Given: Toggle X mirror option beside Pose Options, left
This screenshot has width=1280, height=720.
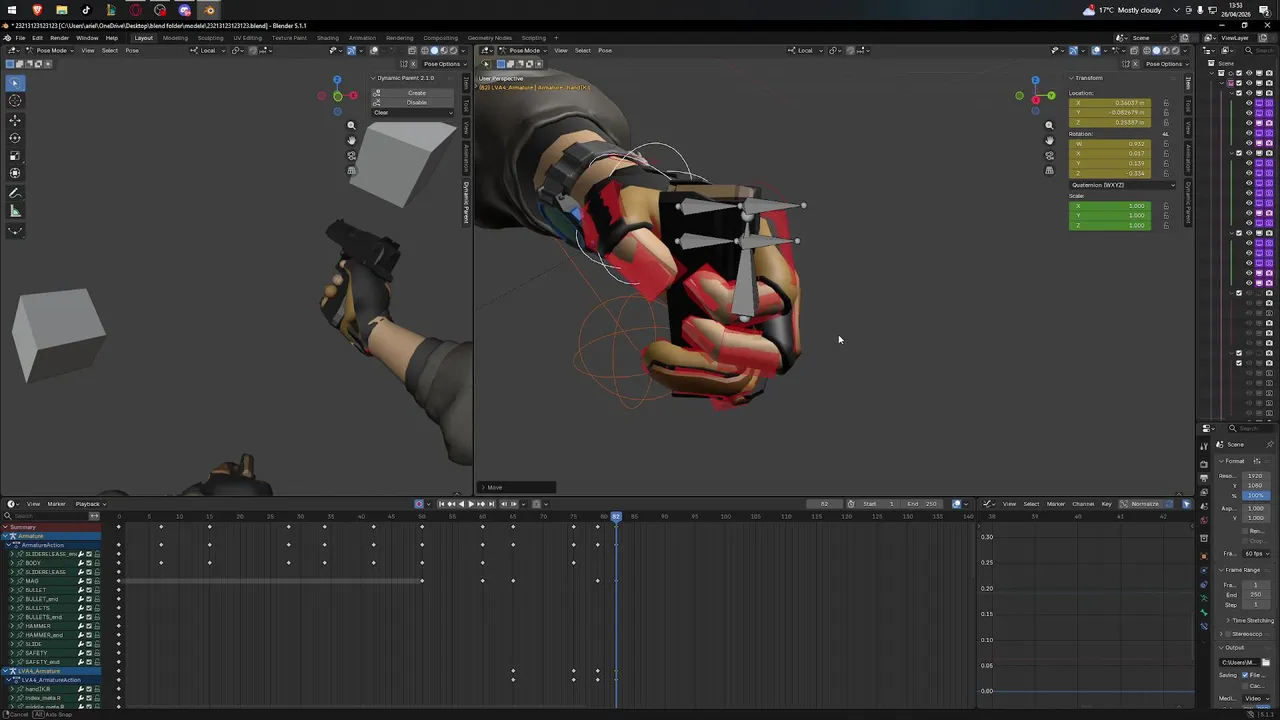Looking at the screenshot, I should point(412,64).
